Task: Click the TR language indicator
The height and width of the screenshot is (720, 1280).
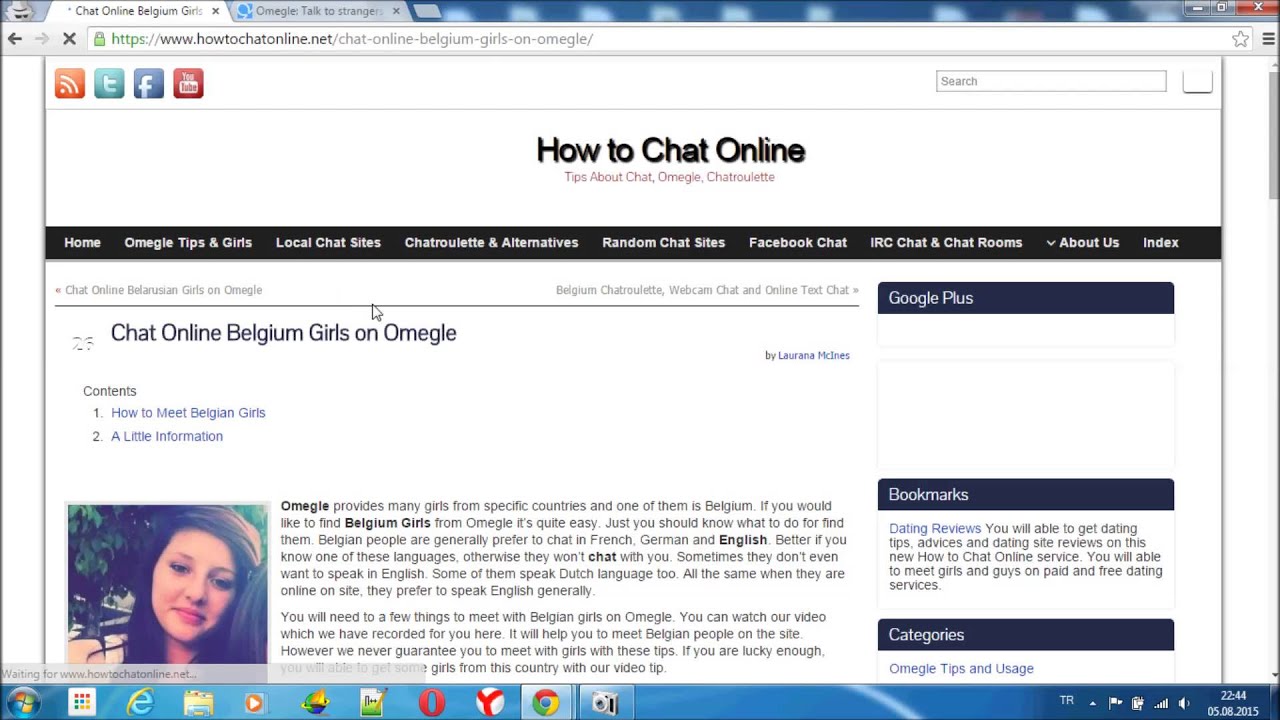Action: (1066, 701)
